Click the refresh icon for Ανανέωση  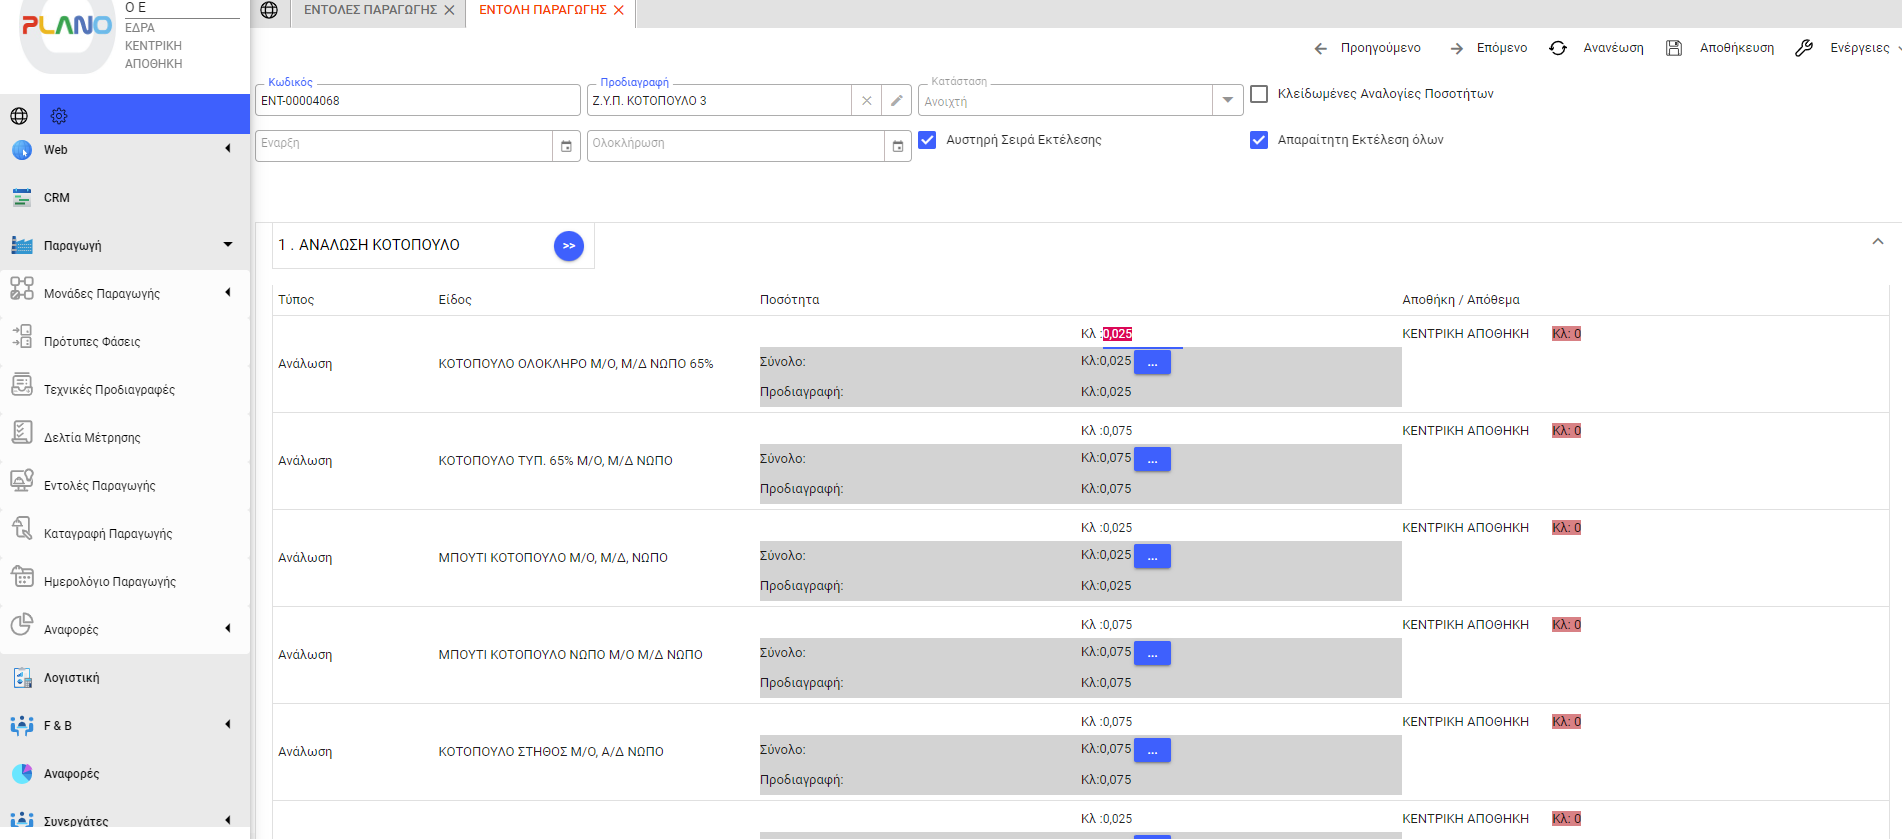coord(1558,48)
